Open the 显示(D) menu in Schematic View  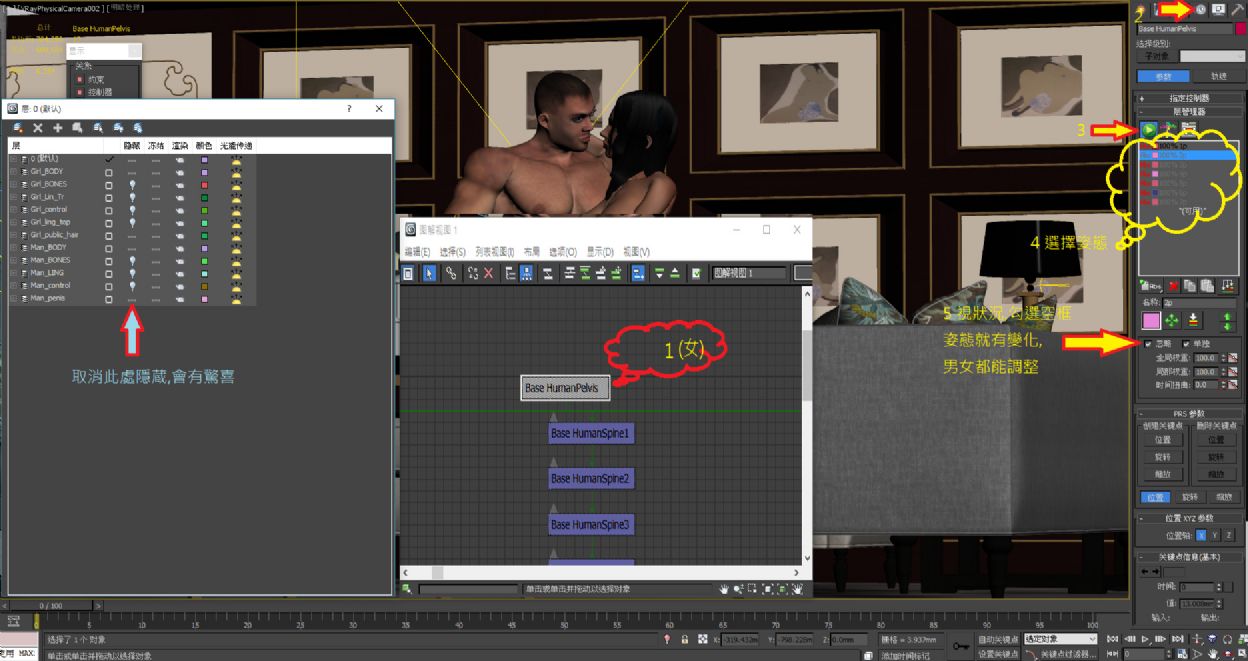(x=600, y=252)
